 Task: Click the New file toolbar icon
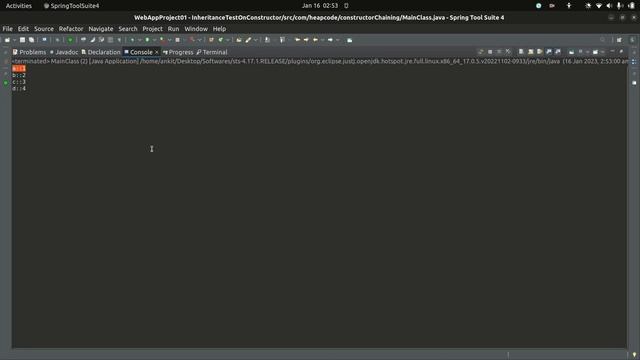[x=7, y=40]
